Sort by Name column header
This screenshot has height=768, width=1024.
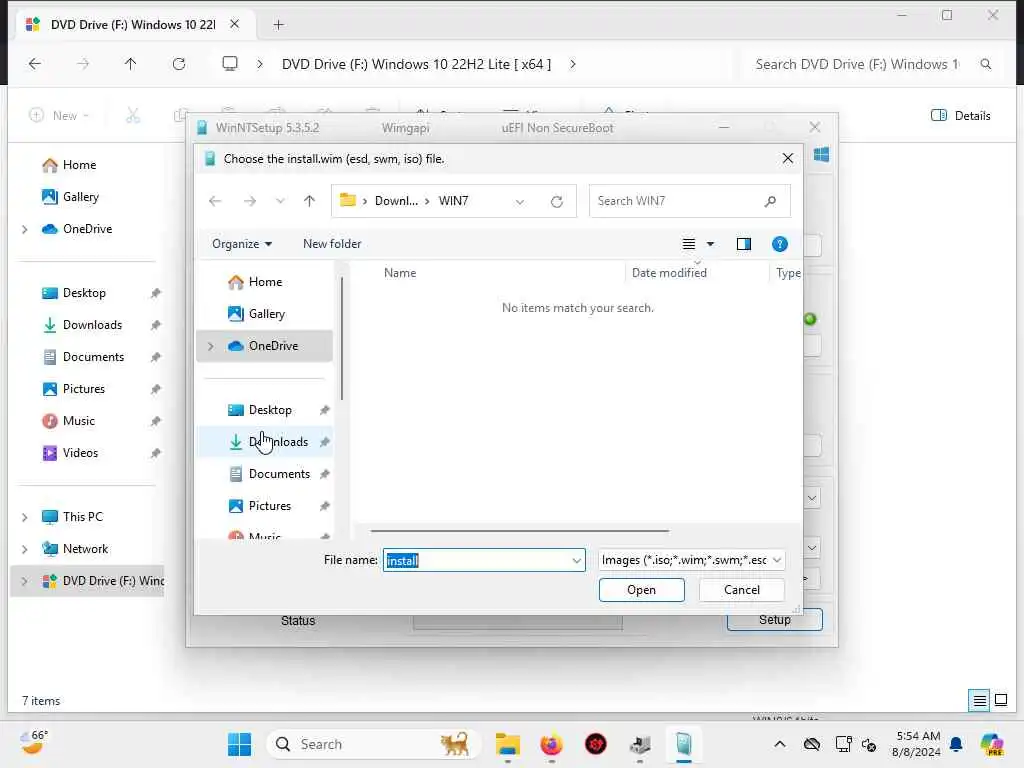[400, 273]
